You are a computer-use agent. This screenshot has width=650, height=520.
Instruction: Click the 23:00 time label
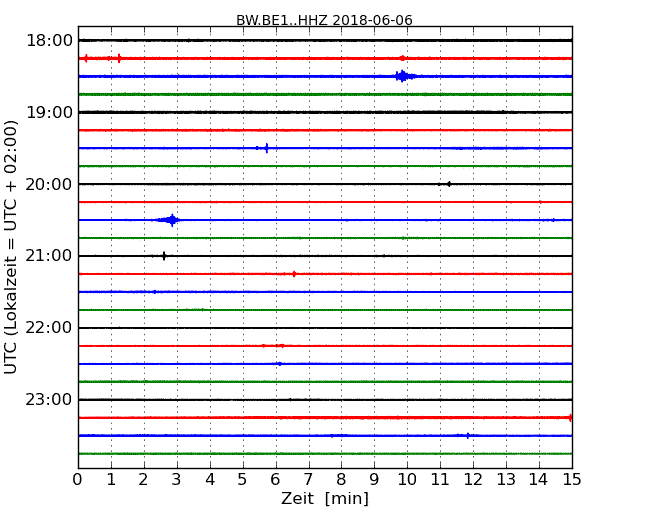tap(49, 400)
